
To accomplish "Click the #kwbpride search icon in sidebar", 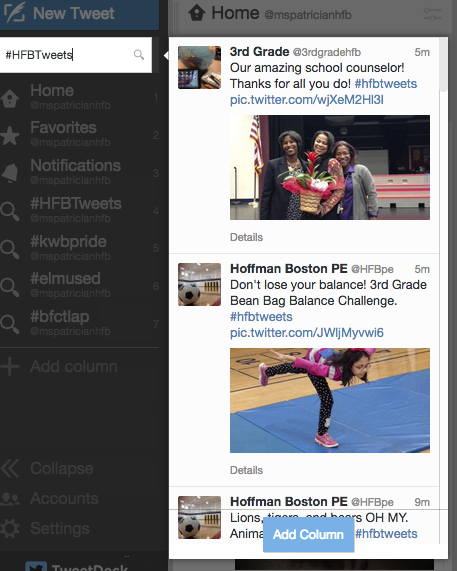I will point(10,249).
